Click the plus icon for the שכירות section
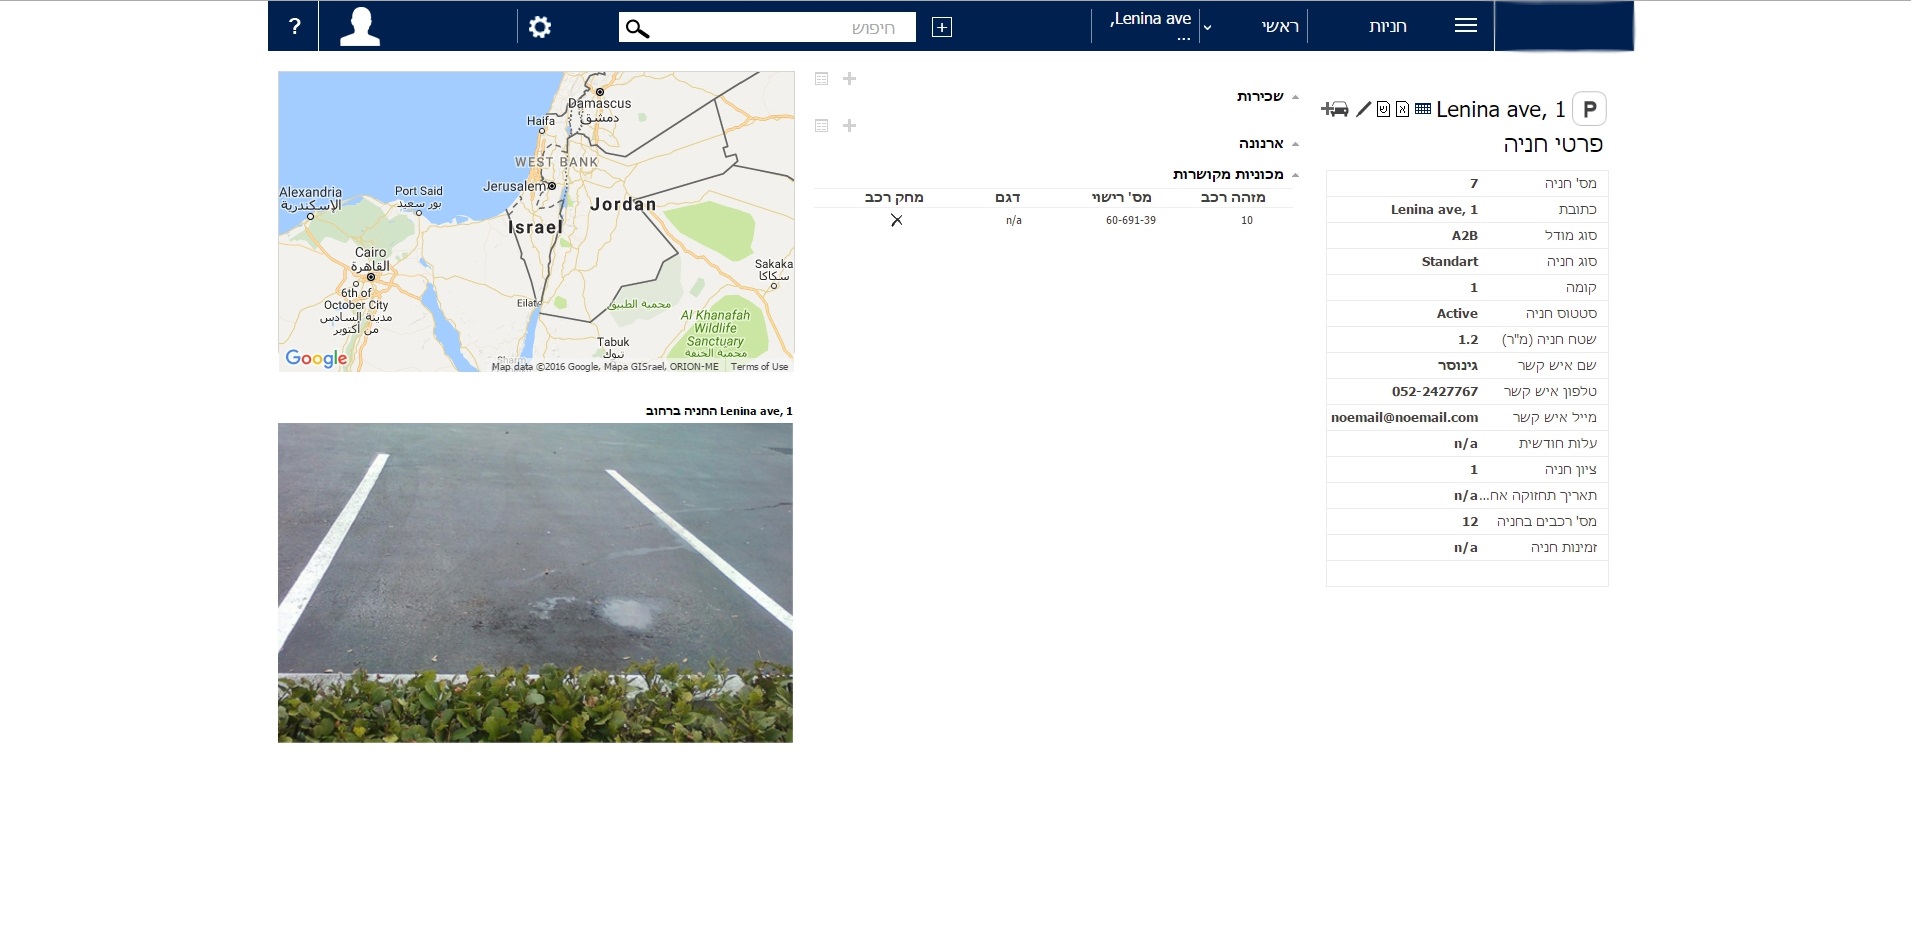 coord(849,79)
